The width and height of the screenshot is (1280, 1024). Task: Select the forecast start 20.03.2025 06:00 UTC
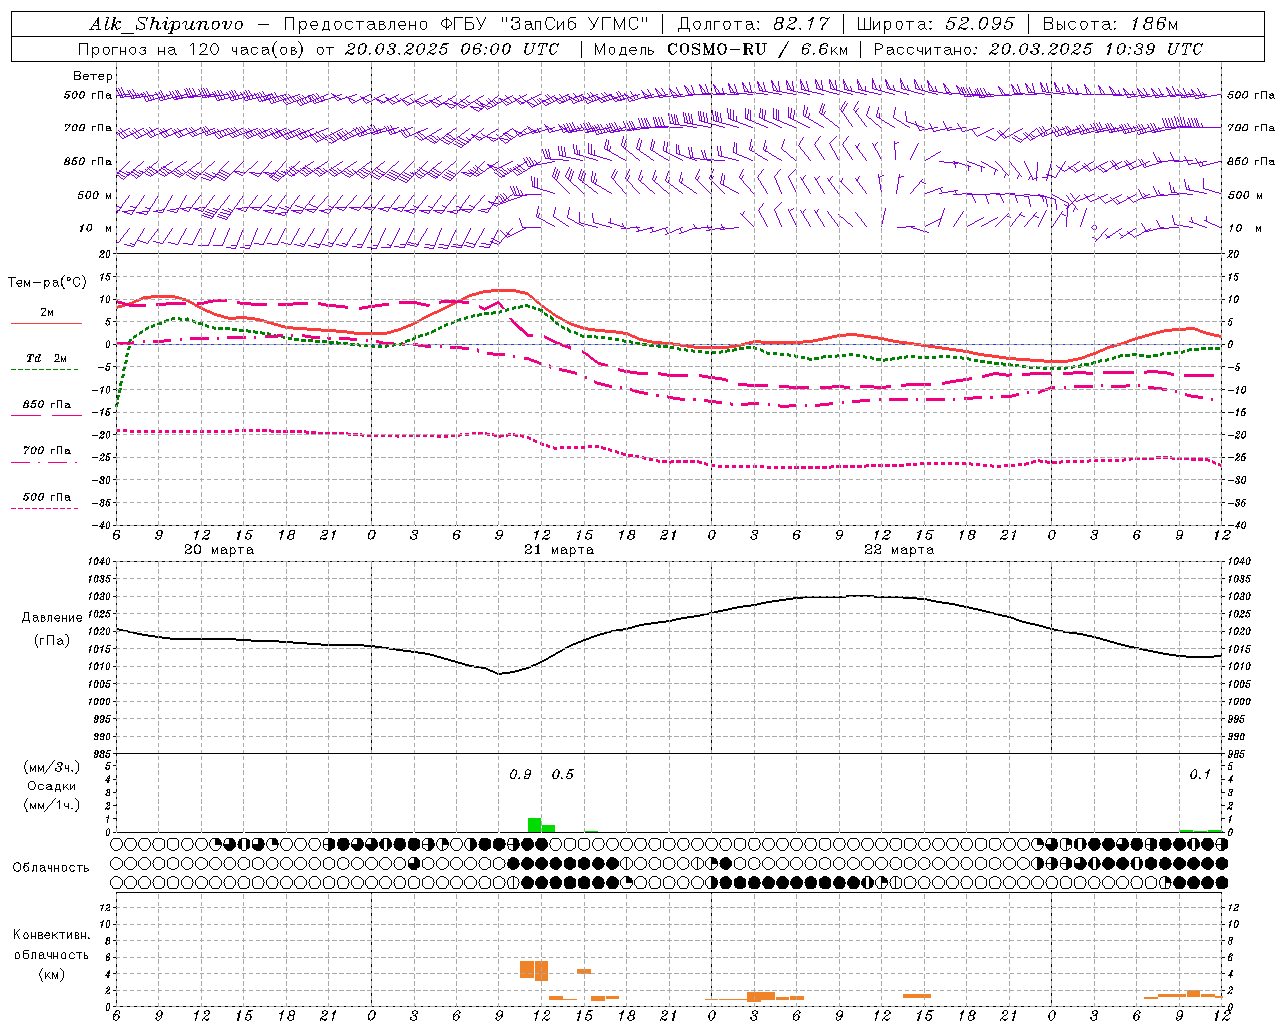tap(452, 49)
